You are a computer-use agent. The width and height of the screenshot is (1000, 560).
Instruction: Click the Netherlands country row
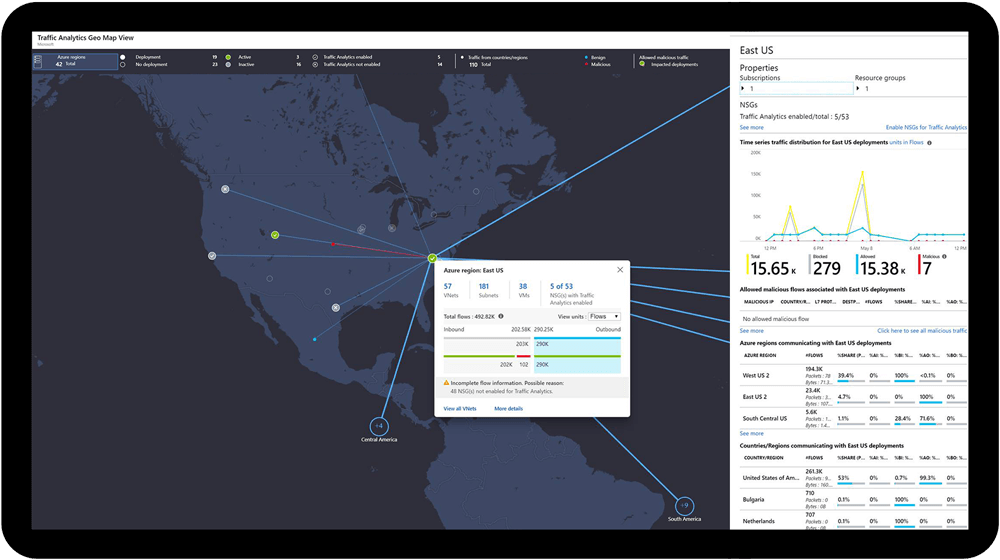[x=853, y=521]
